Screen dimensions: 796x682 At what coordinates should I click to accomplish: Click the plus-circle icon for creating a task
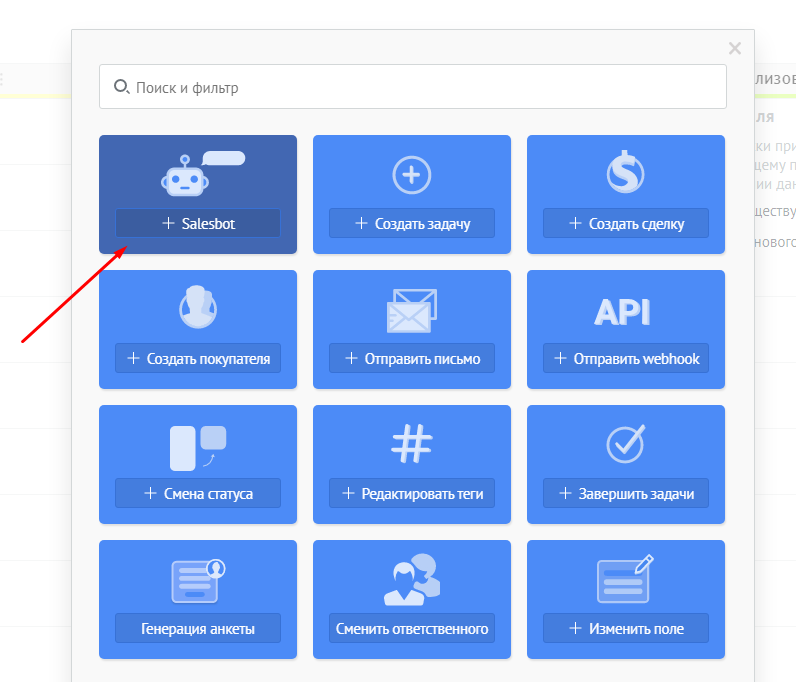pos(412,175)
